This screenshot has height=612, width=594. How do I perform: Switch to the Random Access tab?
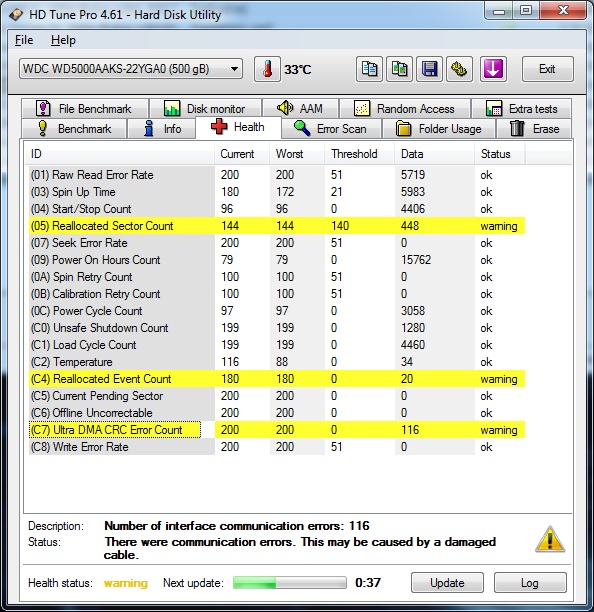pyautogui.click(x=404, y=109)
